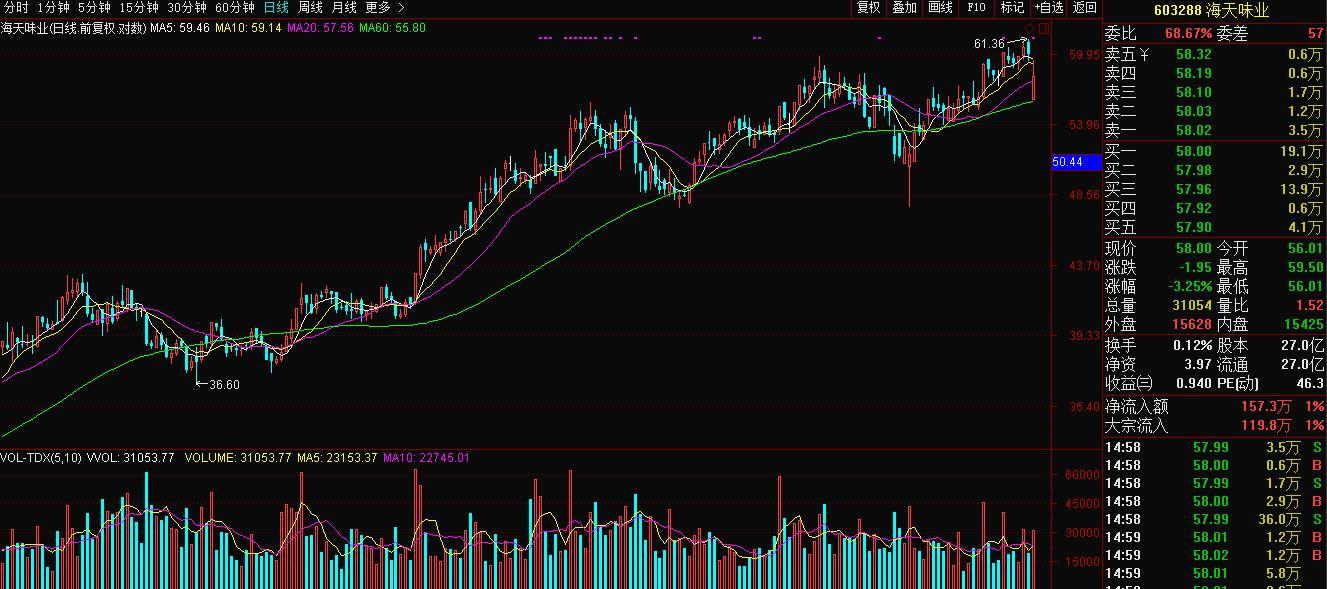Select the 15分钟 chart period

[139, 7]
